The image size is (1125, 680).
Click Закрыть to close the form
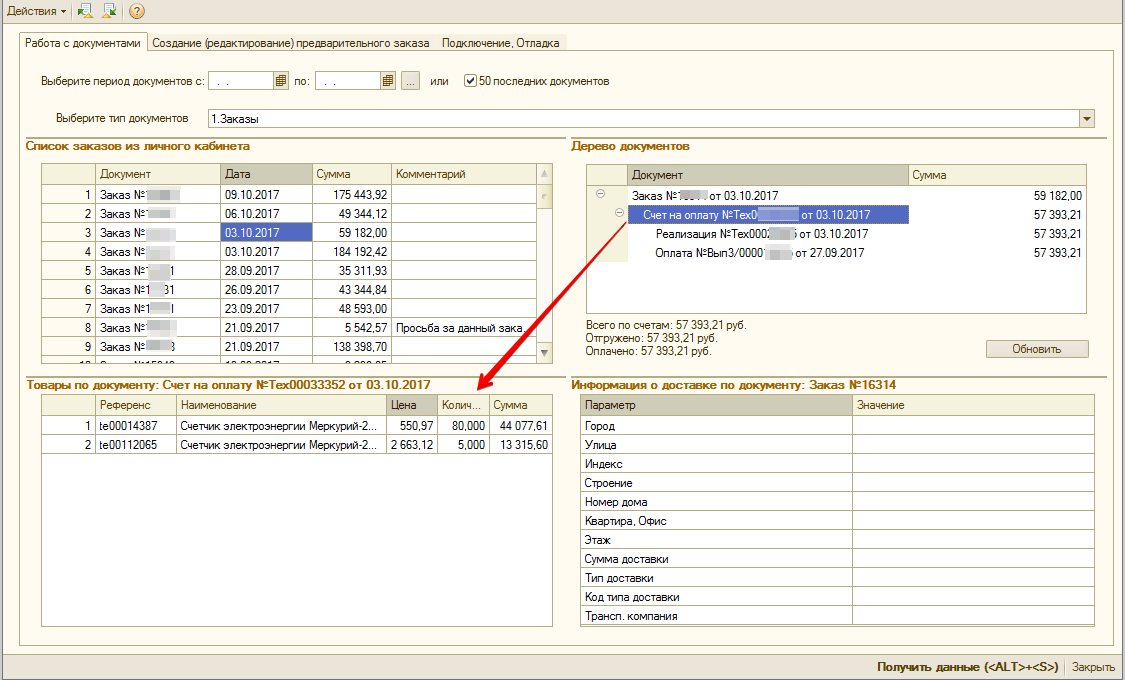(x=1092, y=667)
